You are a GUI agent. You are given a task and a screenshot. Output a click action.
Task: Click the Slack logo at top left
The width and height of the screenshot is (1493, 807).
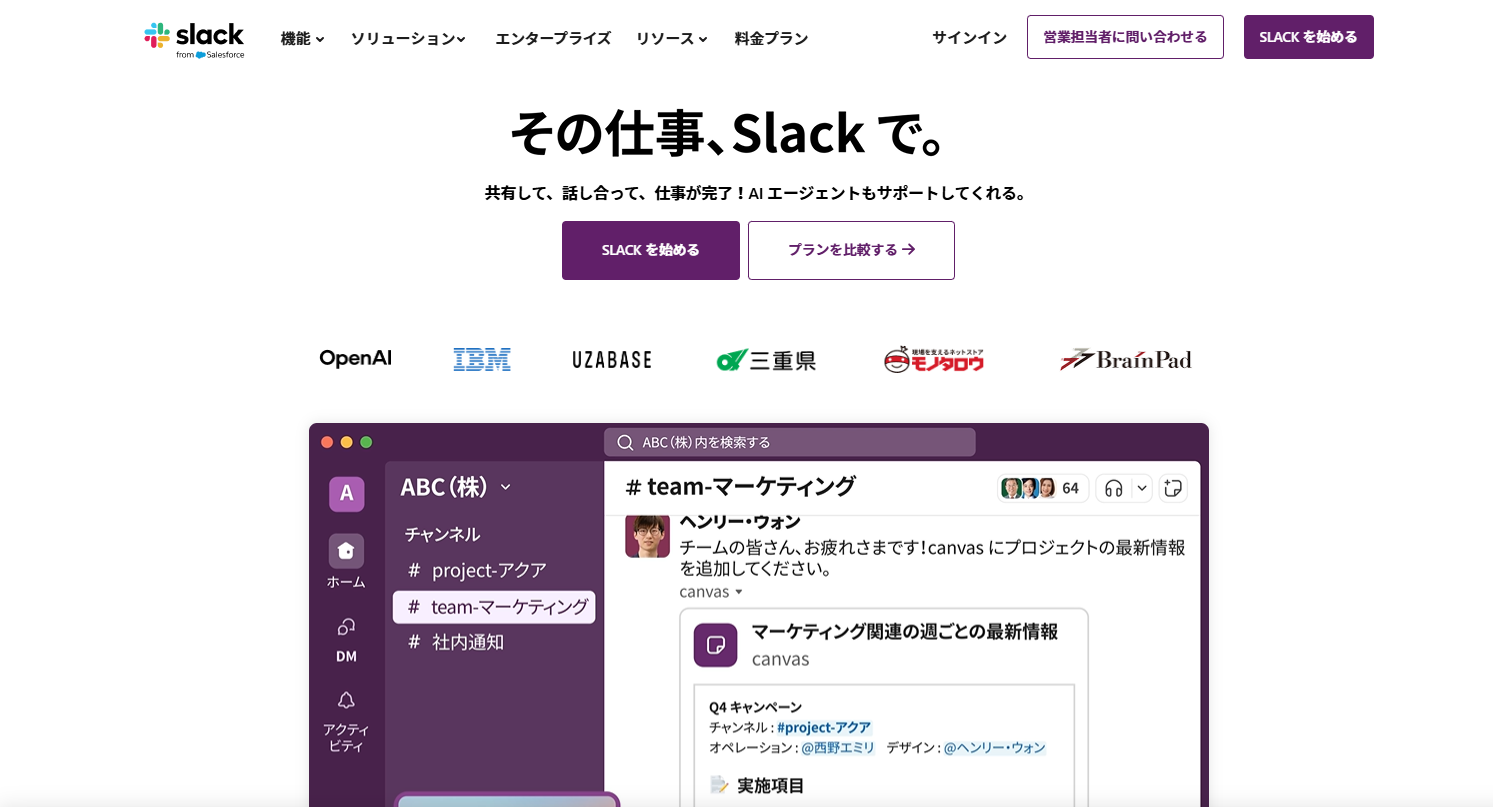tap(195, 37)
